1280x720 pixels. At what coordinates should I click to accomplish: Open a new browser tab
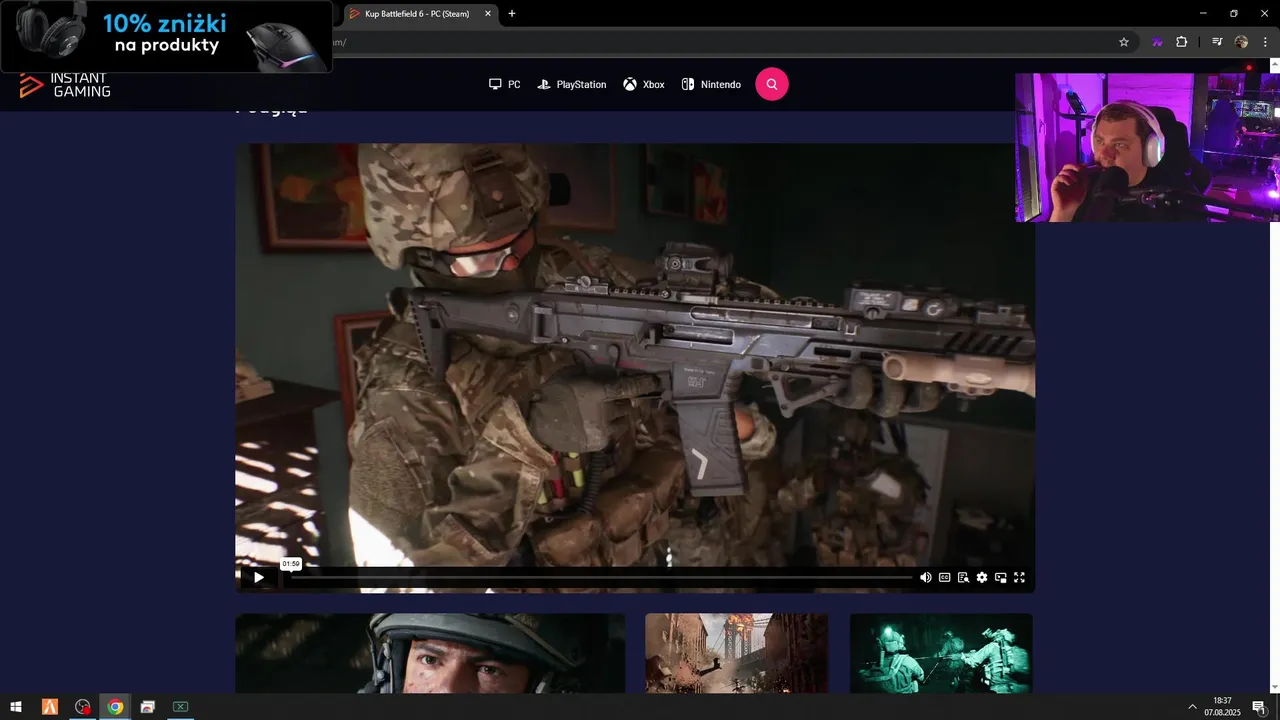click(512, 14)
